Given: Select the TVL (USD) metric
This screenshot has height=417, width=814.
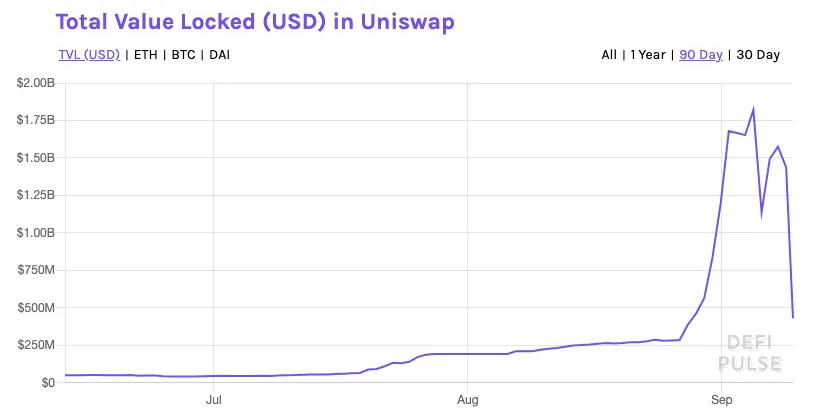Looking at the screenshot, I should [89, 55].
